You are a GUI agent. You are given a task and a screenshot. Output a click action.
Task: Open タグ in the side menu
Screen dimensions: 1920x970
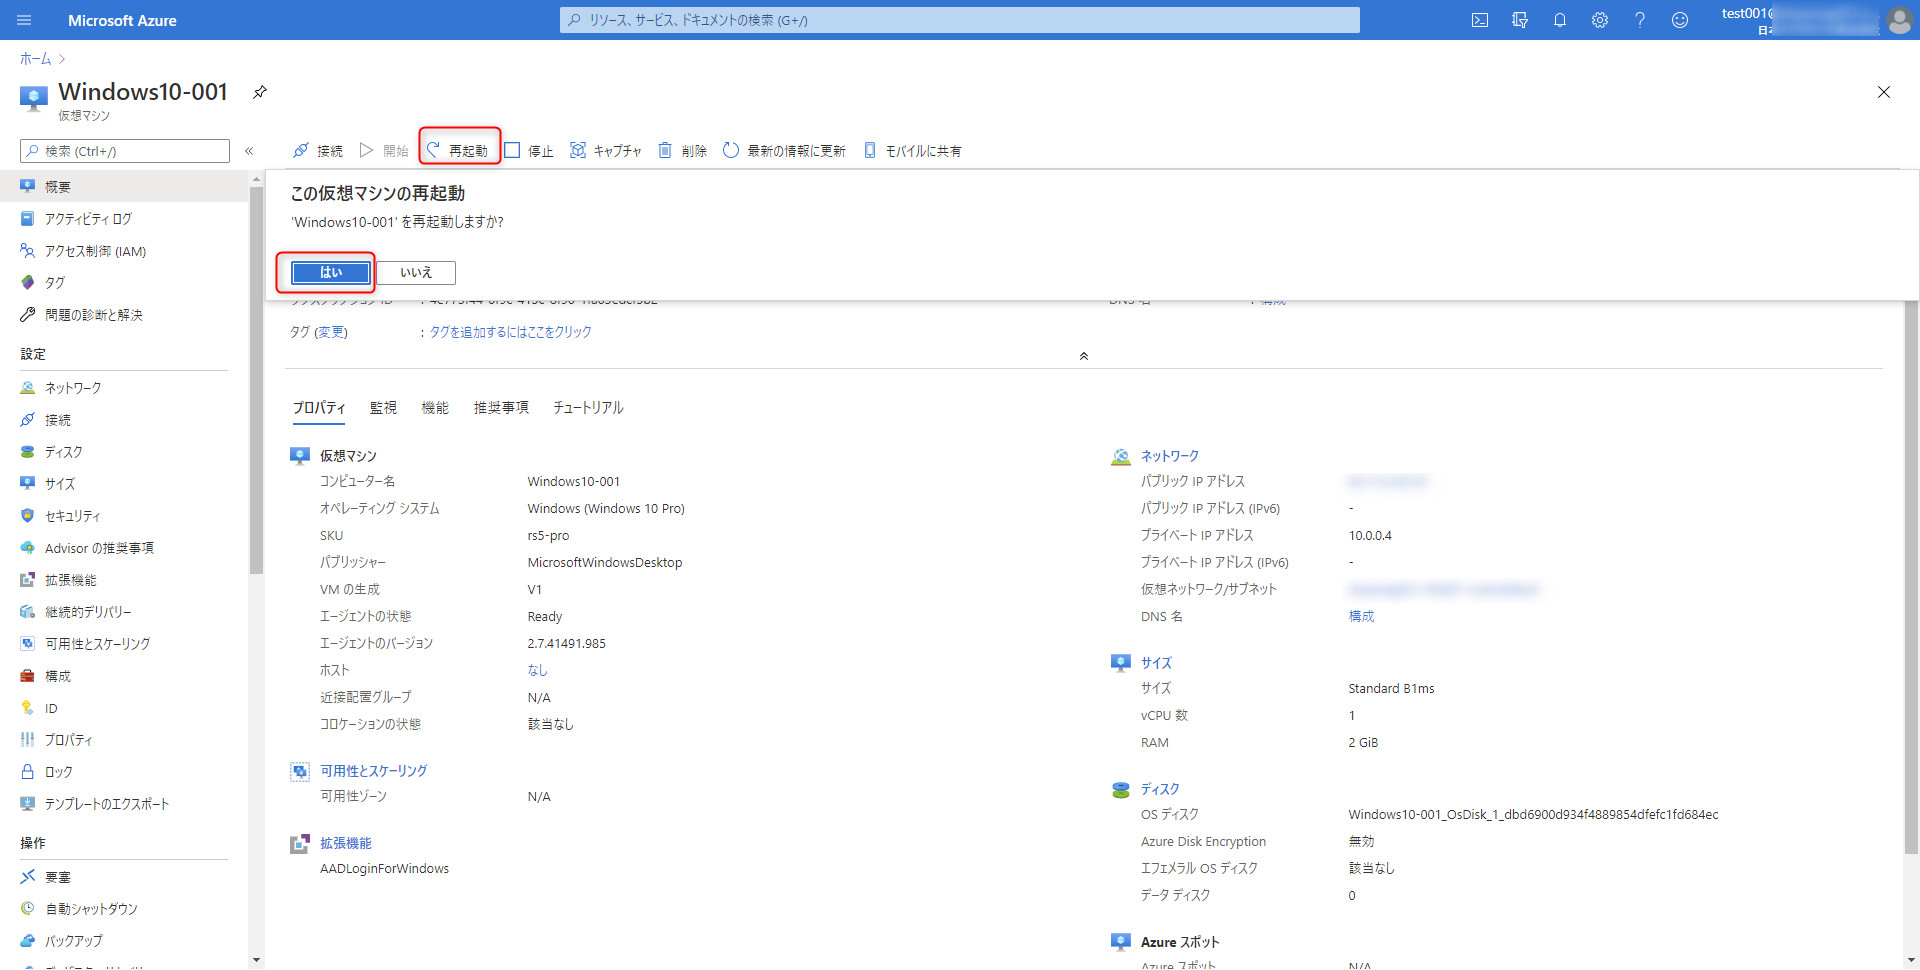[x=124, y=283]
